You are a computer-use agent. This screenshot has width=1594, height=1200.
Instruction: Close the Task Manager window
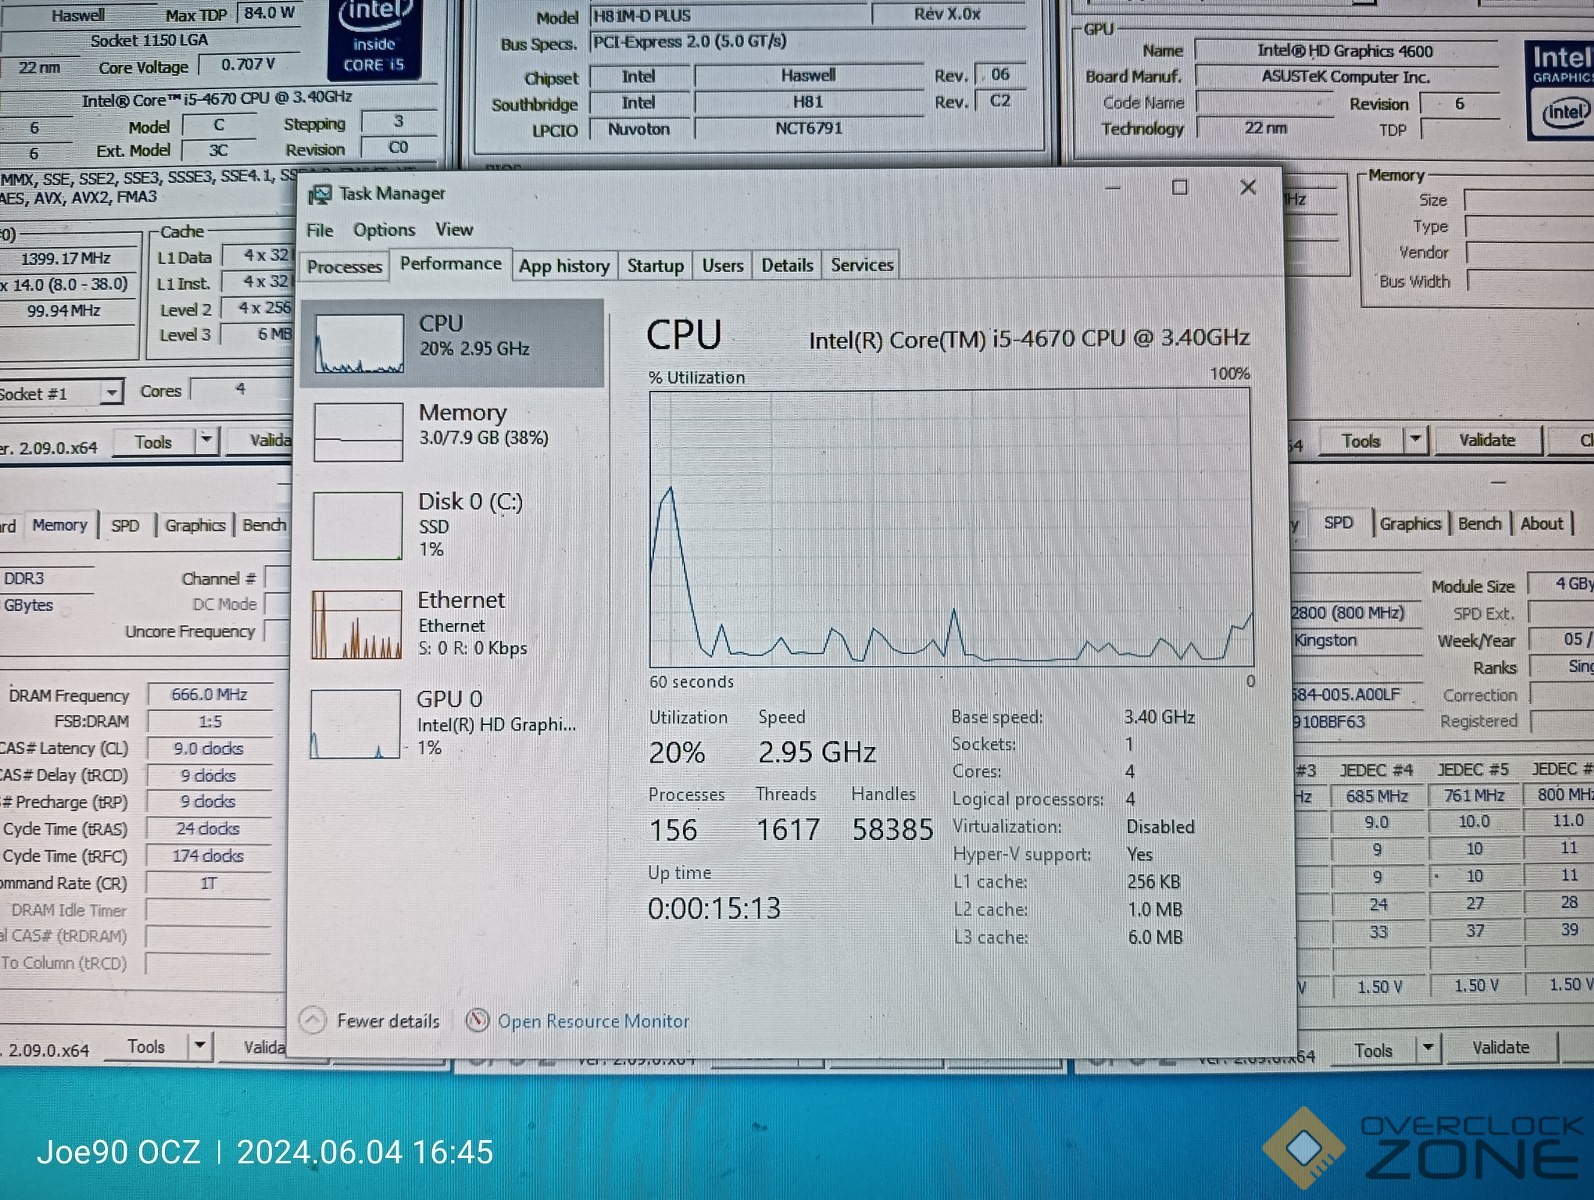pyautogui.click(x=1248, y=187)
